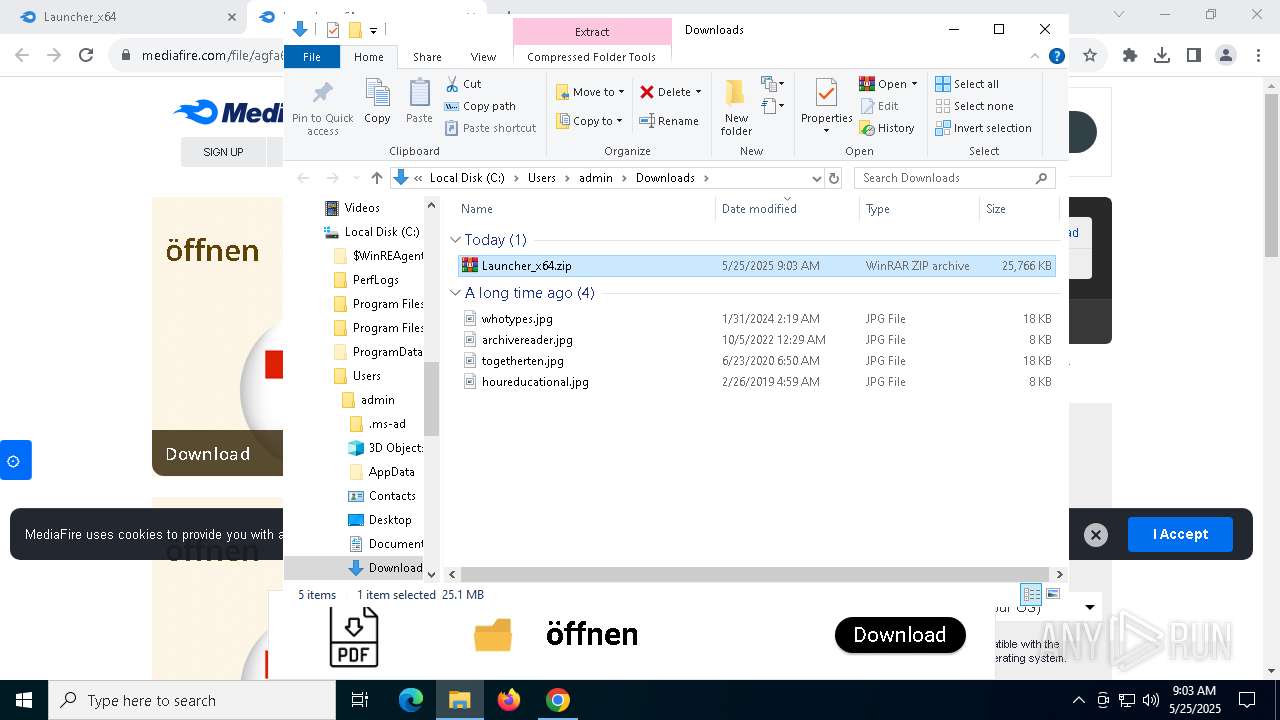Click Copy path in Clipboard group
Viewport: 1280px width, 720px height.
[x=480, y=106]
